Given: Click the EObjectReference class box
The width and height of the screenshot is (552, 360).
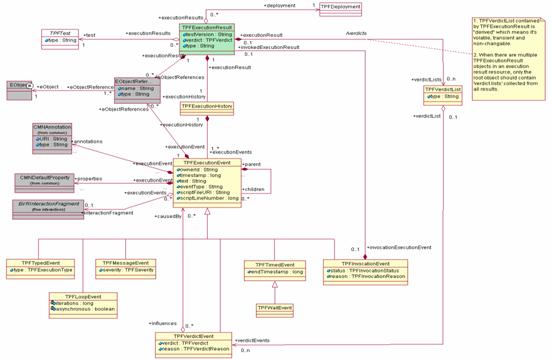Looking at the screenshot, I should (x=137, y=90).
